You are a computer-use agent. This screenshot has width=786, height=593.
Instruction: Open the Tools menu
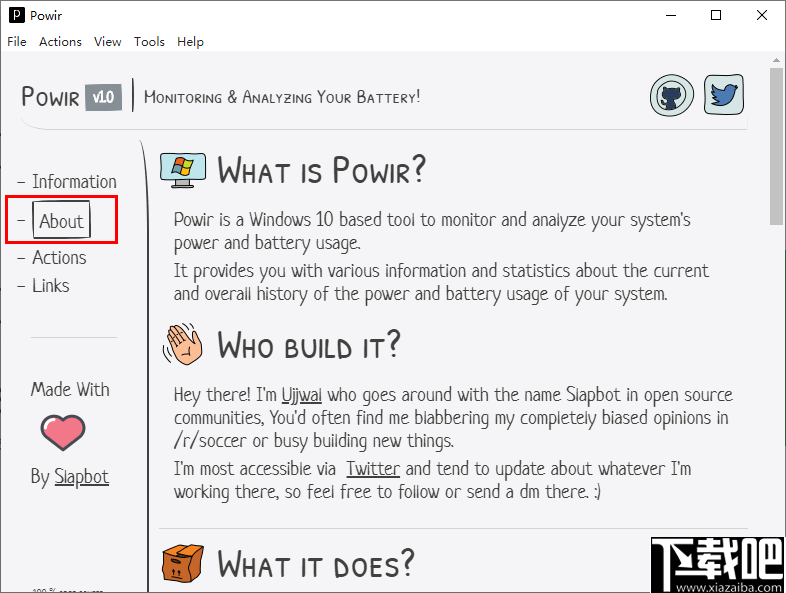click(149, 42)
